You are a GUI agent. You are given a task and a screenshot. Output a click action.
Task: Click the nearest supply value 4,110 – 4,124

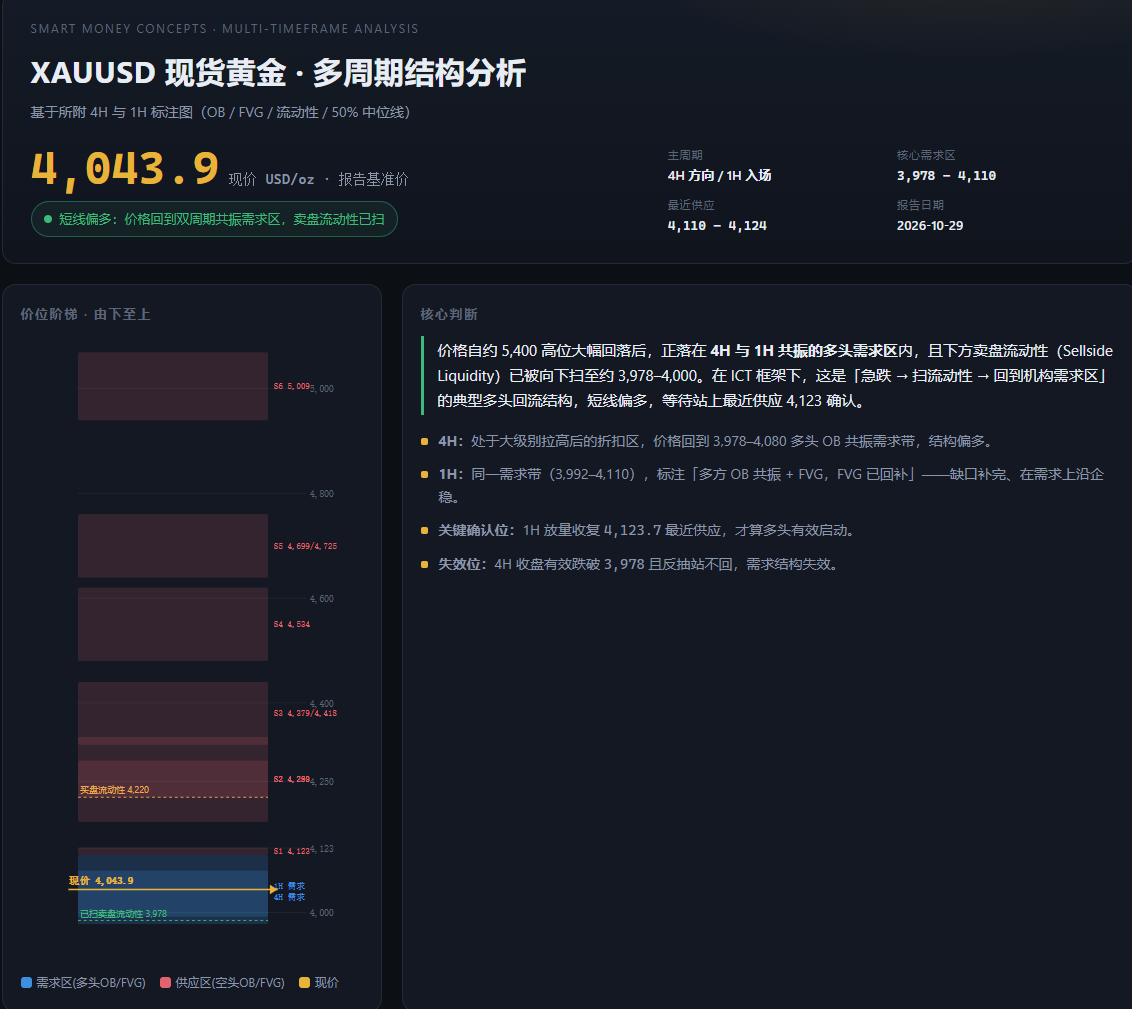point(717,226)
